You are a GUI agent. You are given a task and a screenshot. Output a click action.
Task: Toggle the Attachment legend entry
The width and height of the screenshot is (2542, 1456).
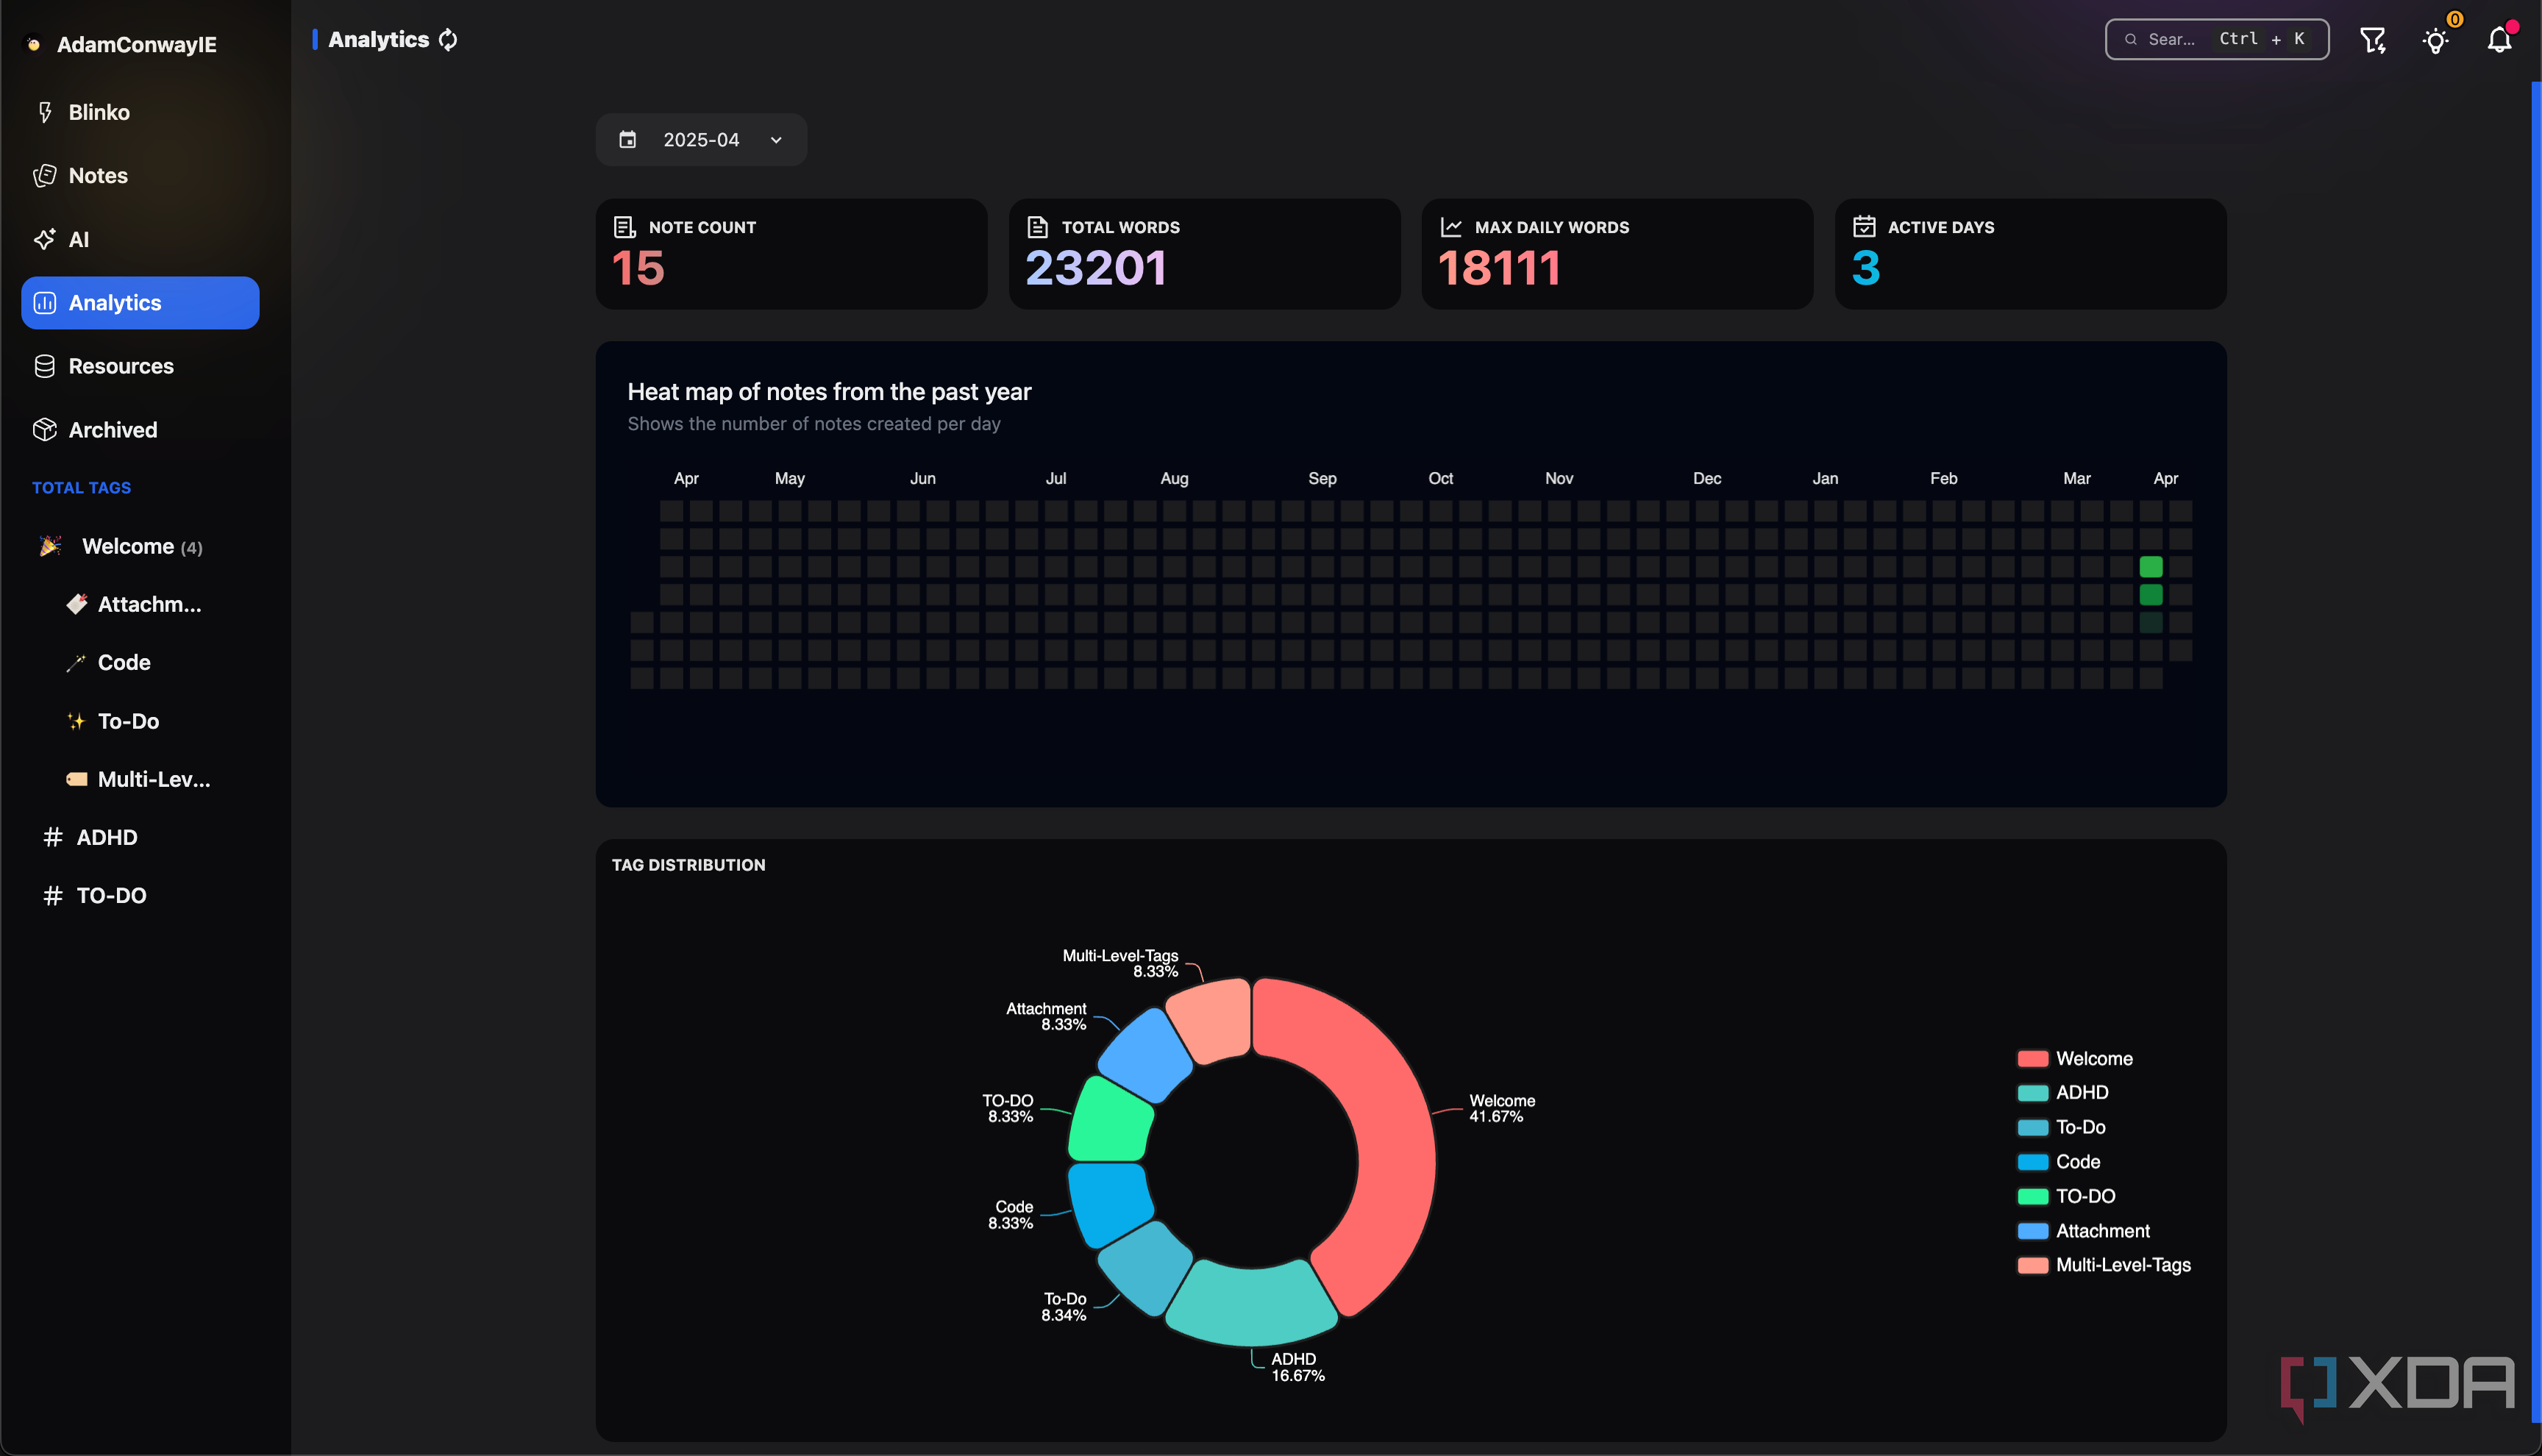[x=2084, y=1230]
